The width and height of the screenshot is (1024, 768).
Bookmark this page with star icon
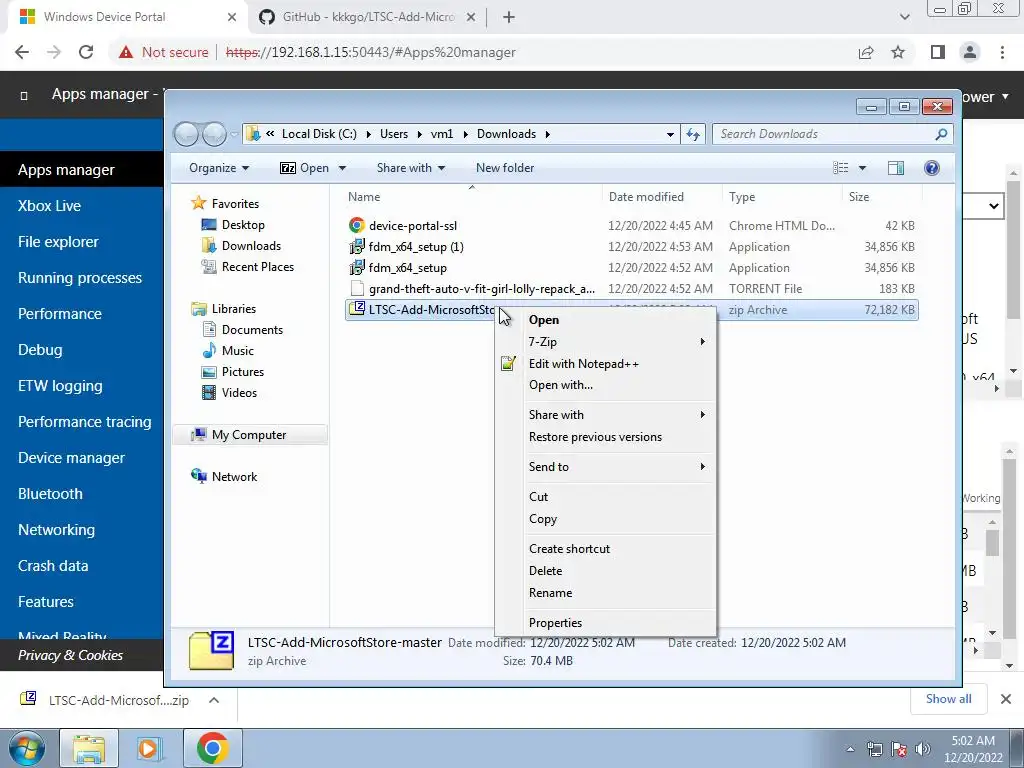coord(898,52)
